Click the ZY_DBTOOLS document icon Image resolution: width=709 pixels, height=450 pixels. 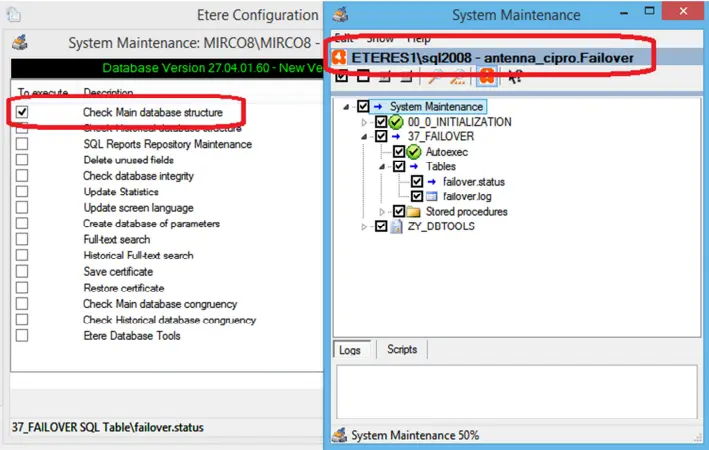397,227
